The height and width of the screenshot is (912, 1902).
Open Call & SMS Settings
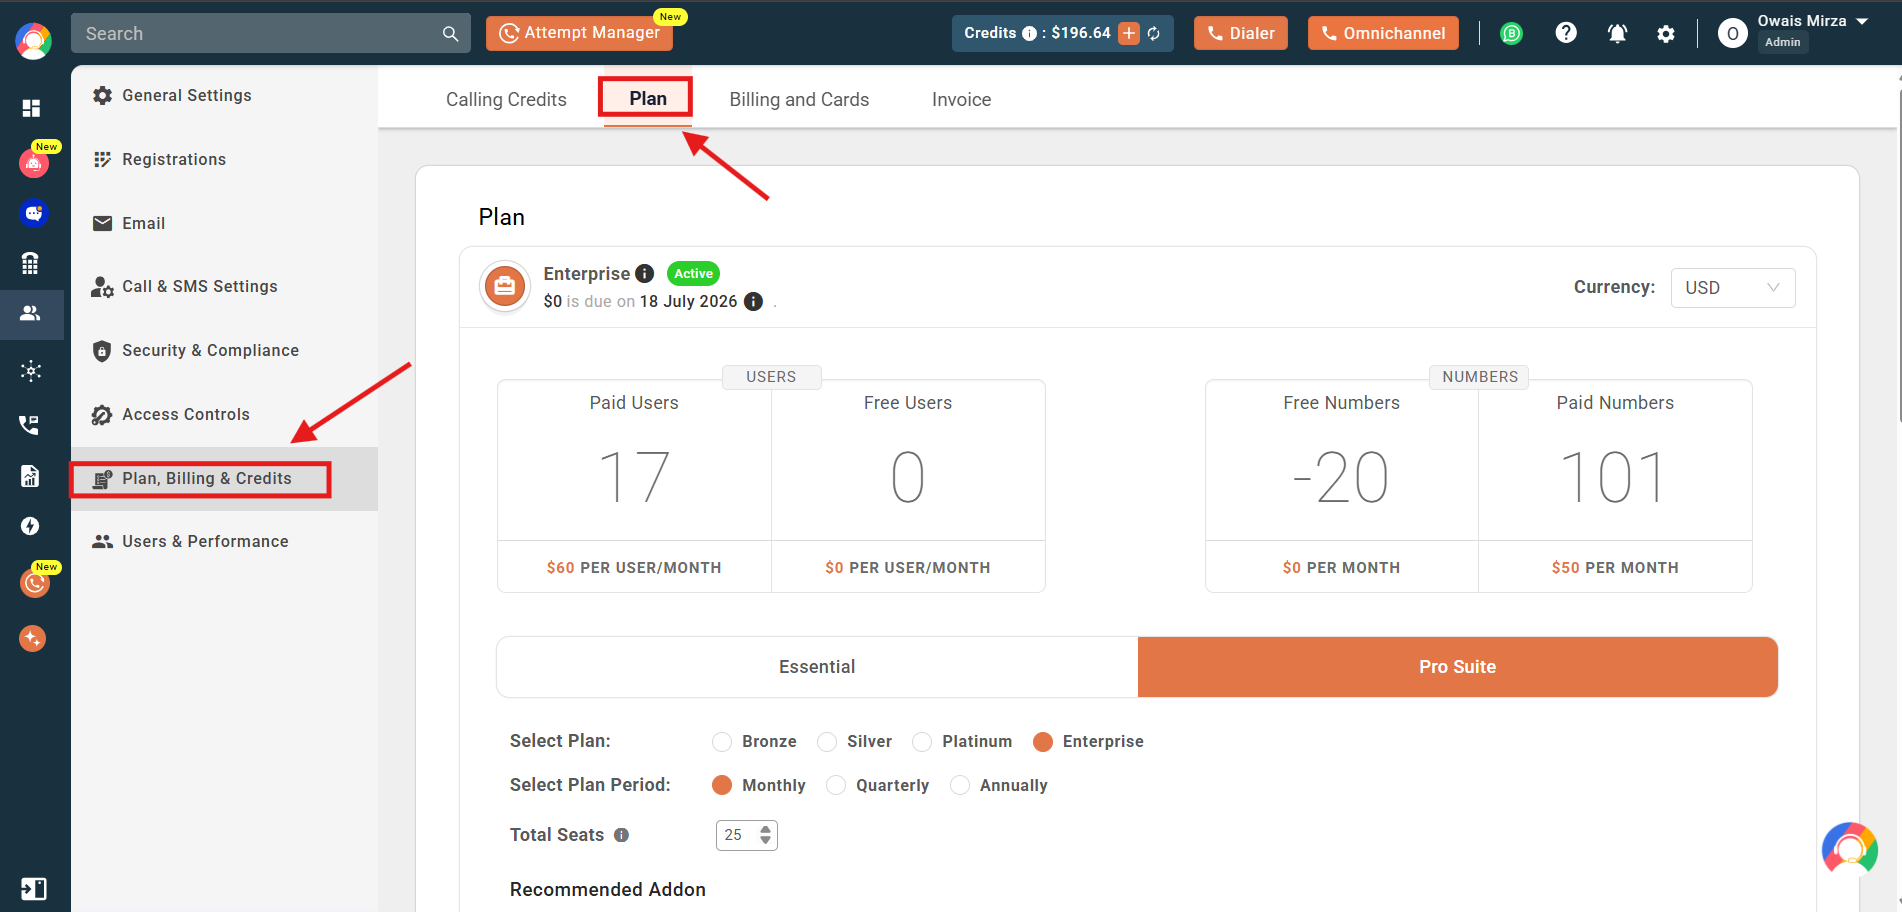tap(224, 286)
